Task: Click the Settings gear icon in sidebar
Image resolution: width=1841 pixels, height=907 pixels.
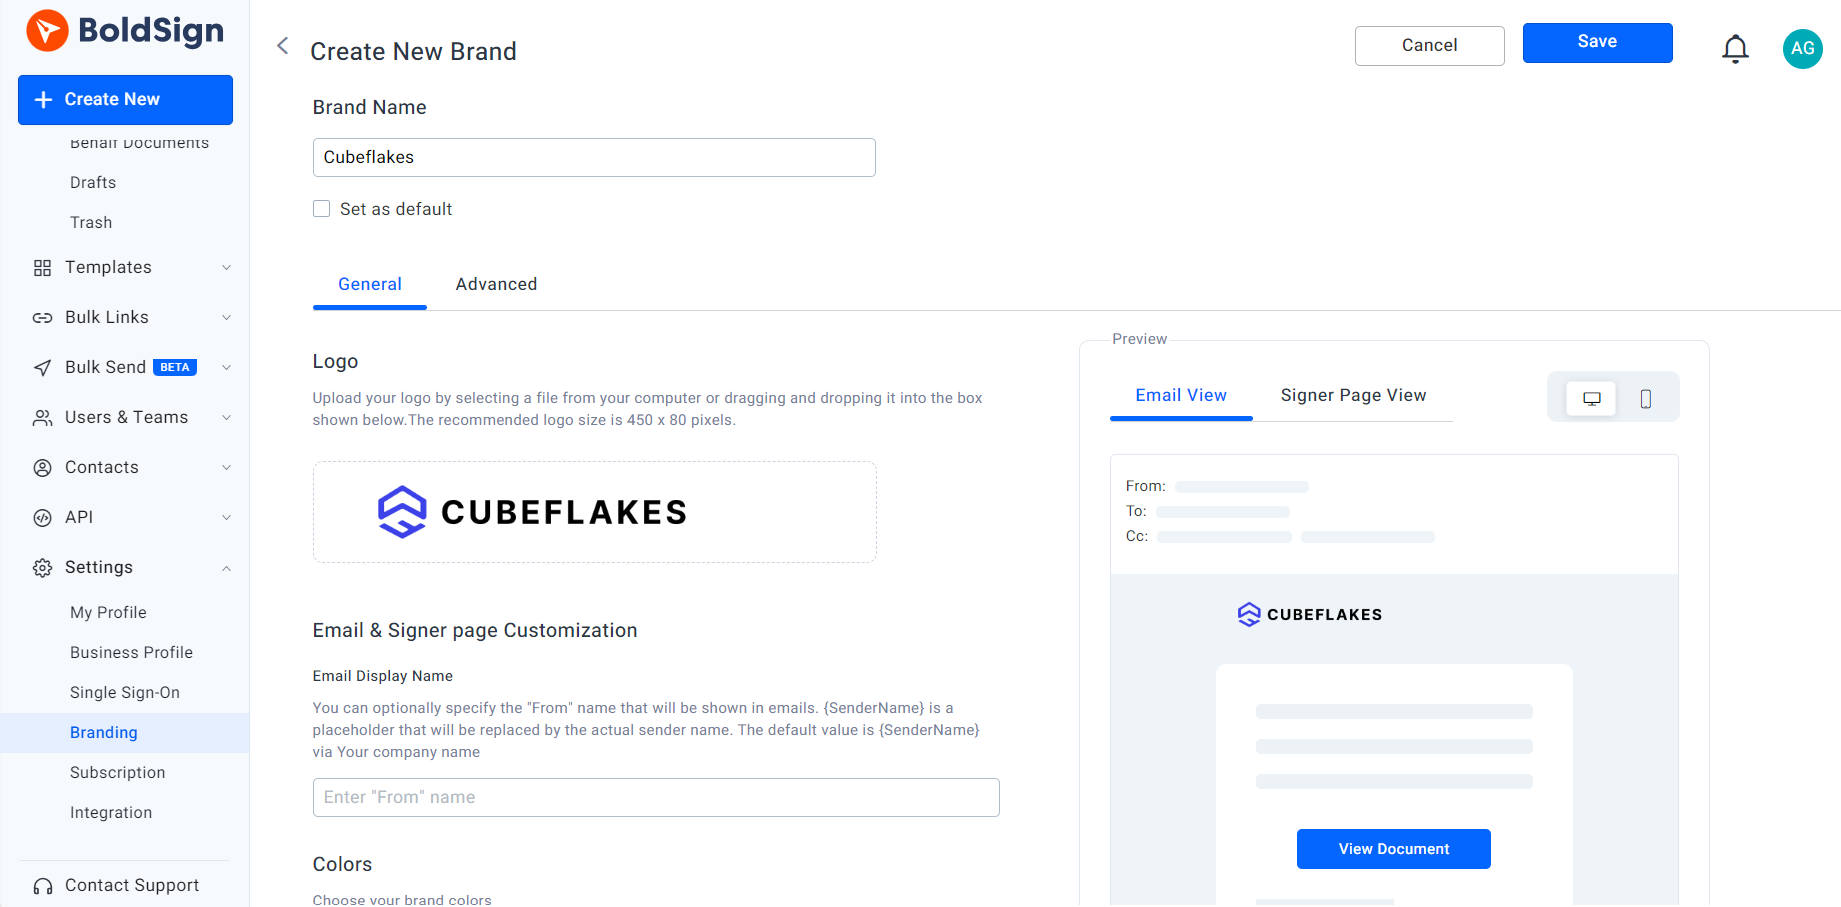Action: click(42, 568)
